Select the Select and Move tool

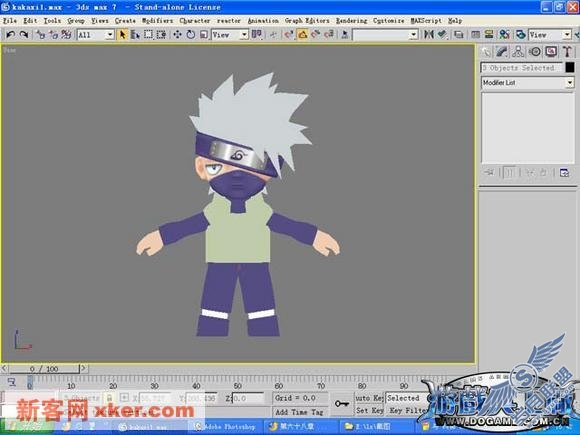click(x=178, y=35)
